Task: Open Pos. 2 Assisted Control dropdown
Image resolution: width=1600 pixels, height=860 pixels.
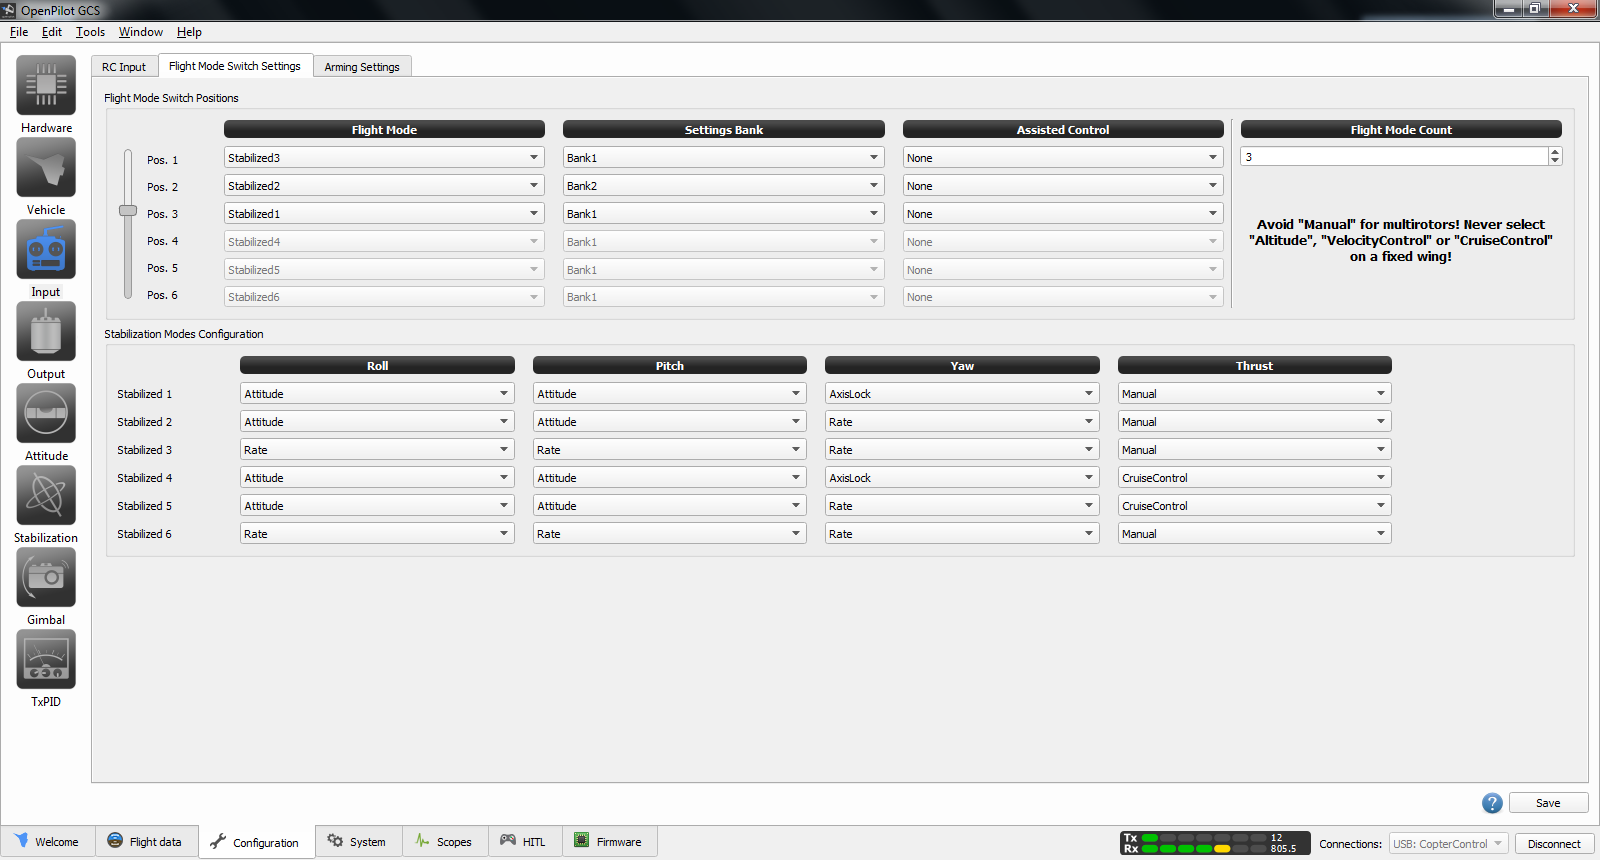Action: [x=1063, y=186]
